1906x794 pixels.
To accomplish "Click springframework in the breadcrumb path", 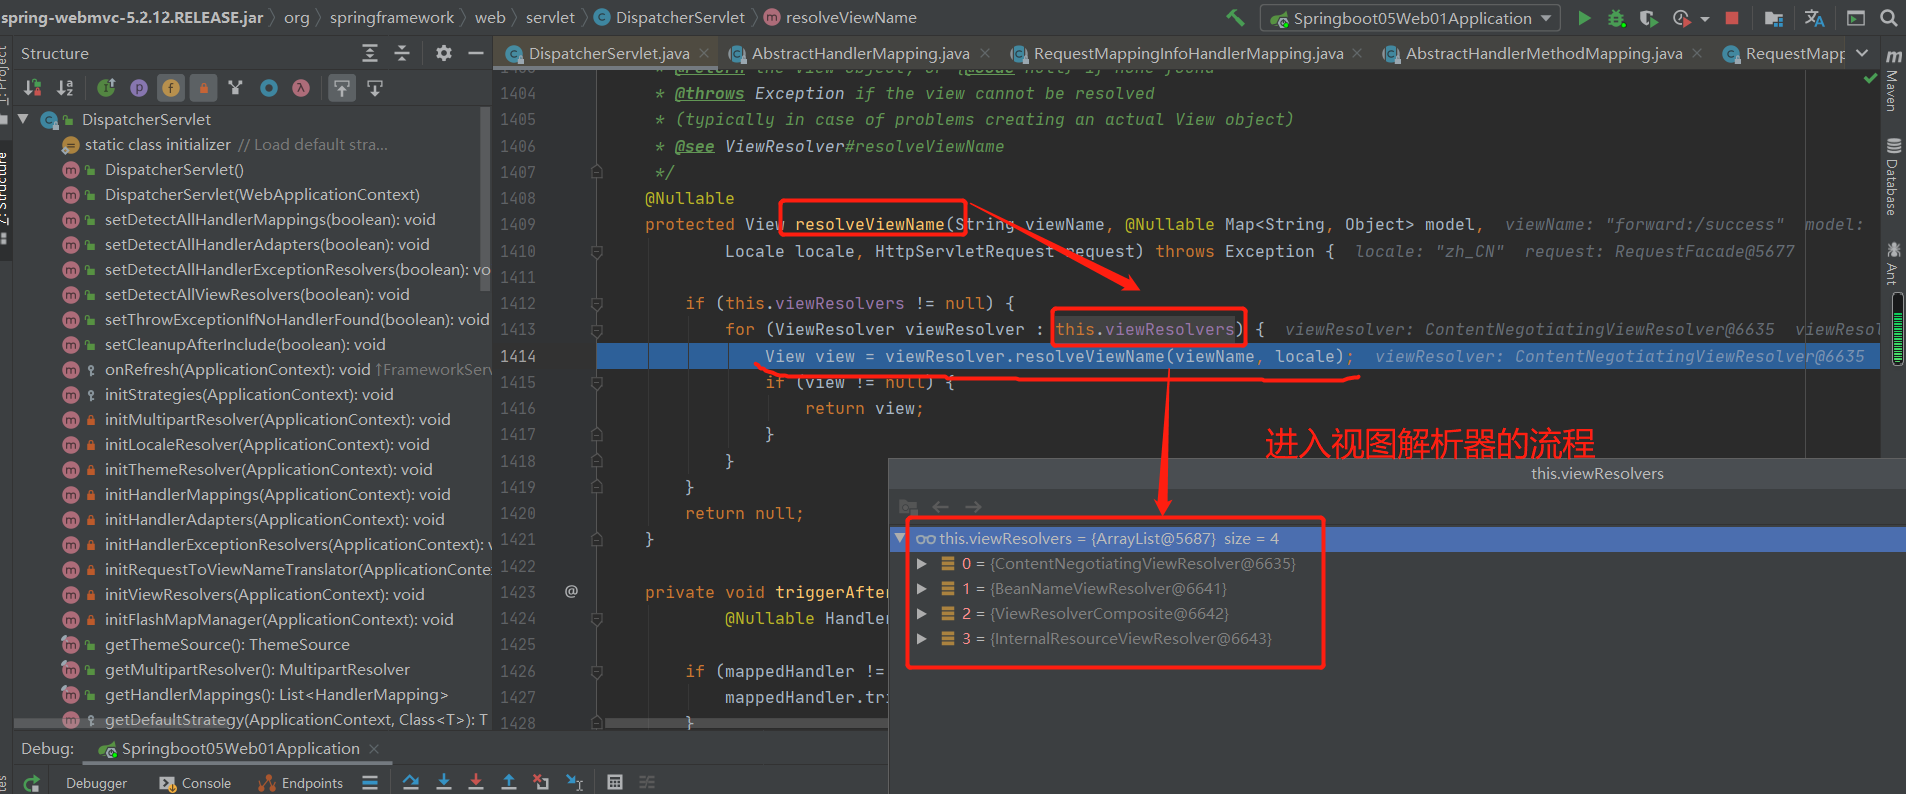I will click(391, 18).
